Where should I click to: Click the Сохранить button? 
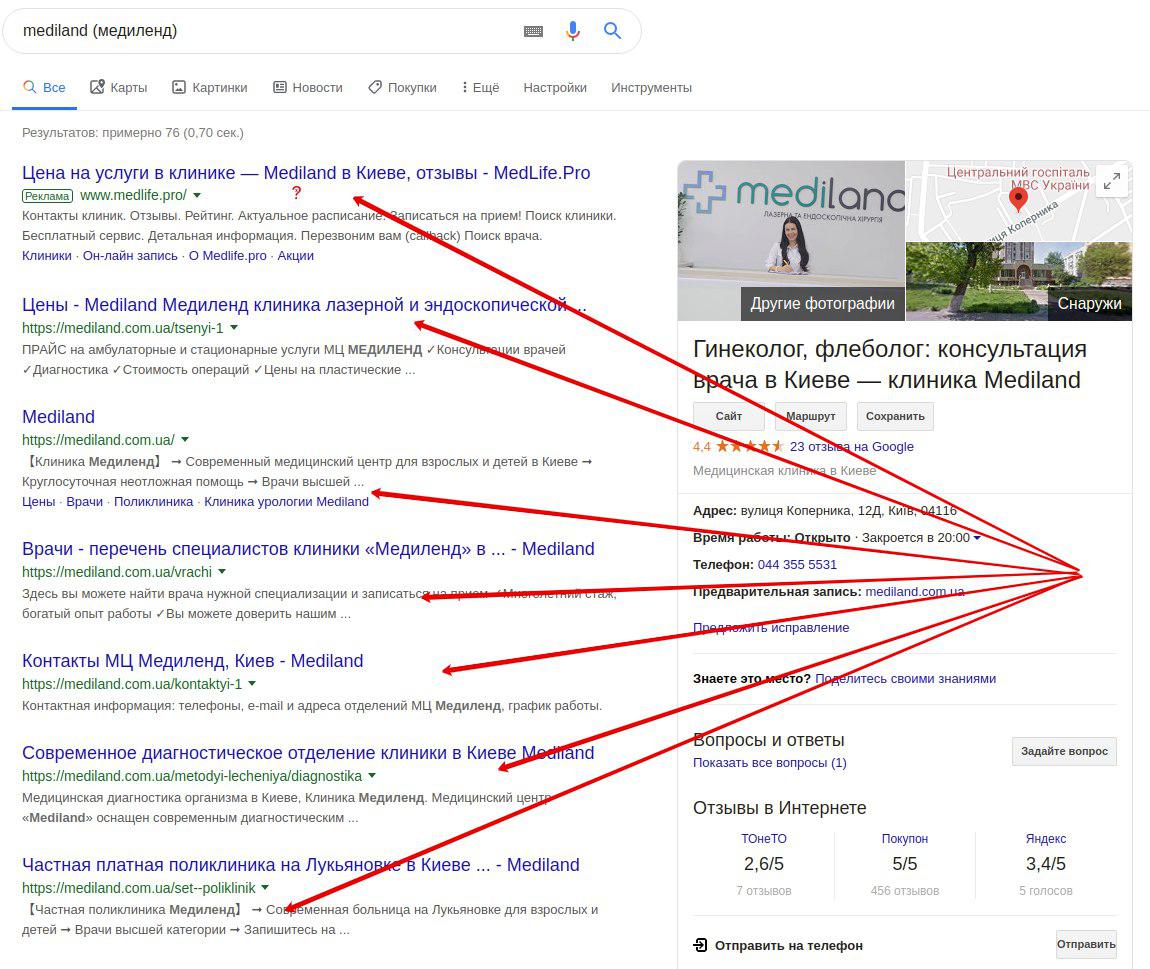click(x=895, y=416)
